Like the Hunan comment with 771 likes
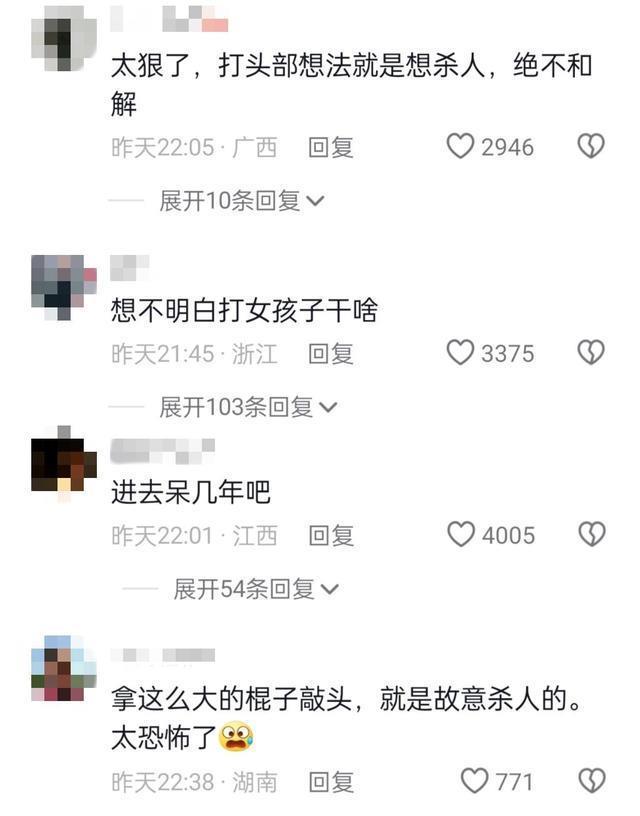Image resolution: width=640 pixels, height=816 pixels. click(x=475, y=781)
